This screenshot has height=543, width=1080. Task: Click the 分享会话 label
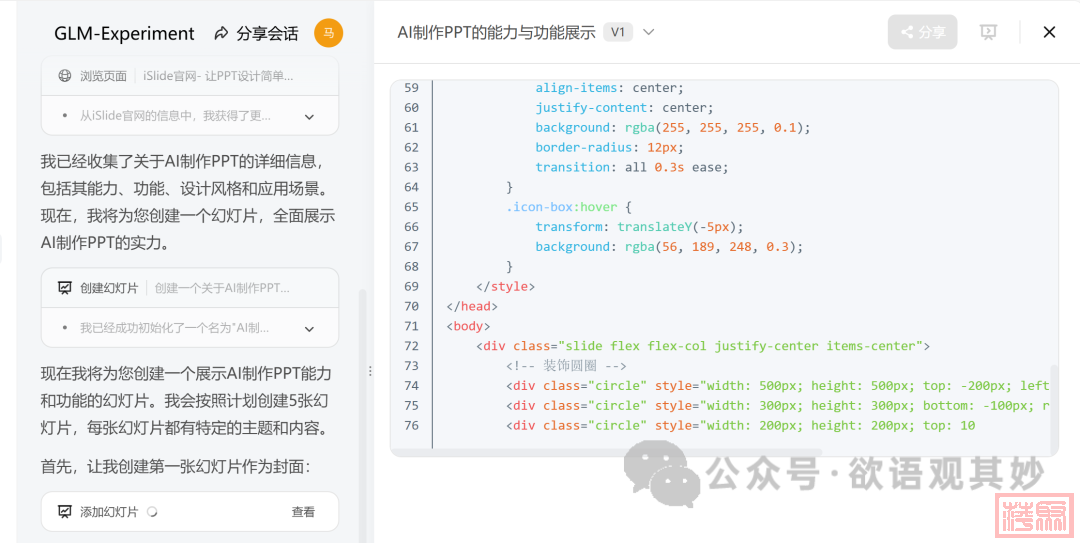pyautogui.click(x=267, y=34)
